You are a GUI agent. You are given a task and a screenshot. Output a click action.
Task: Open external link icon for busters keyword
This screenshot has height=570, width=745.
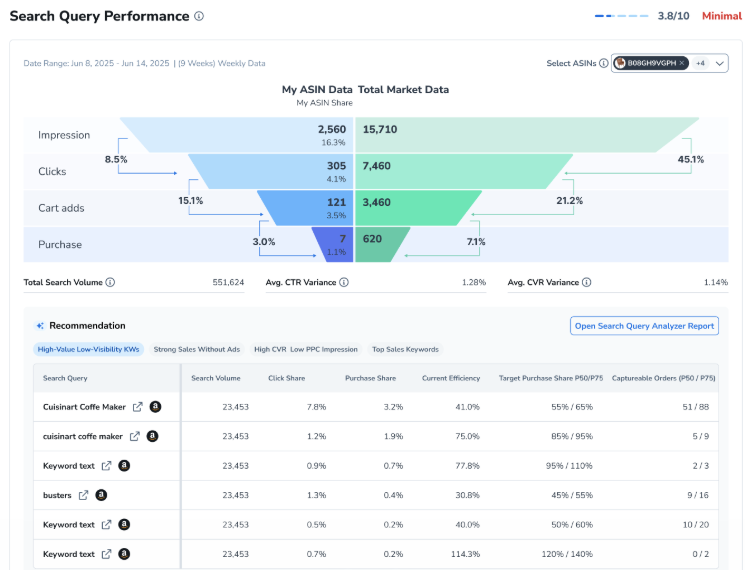(x=84, y=495)
